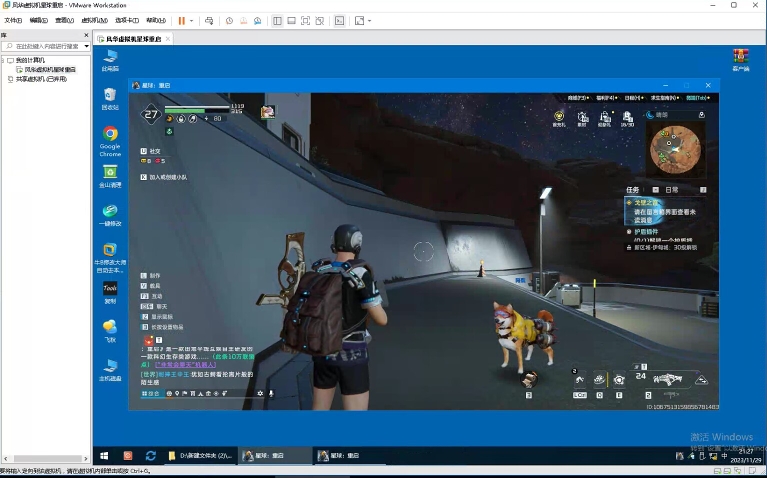Close the virtual machine tab
The width and height of the screenshot is (767, 478).
click(168, 39)
